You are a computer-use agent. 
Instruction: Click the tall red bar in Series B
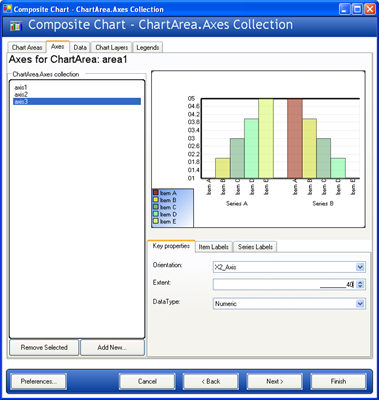pyautogui.click(x=295, y=138)
